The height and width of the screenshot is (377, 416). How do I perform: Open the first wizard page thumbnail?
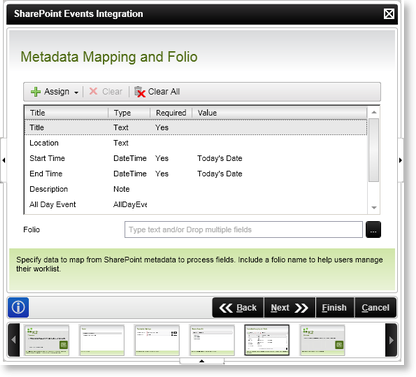pyautogui.click(x=47, y=340)
